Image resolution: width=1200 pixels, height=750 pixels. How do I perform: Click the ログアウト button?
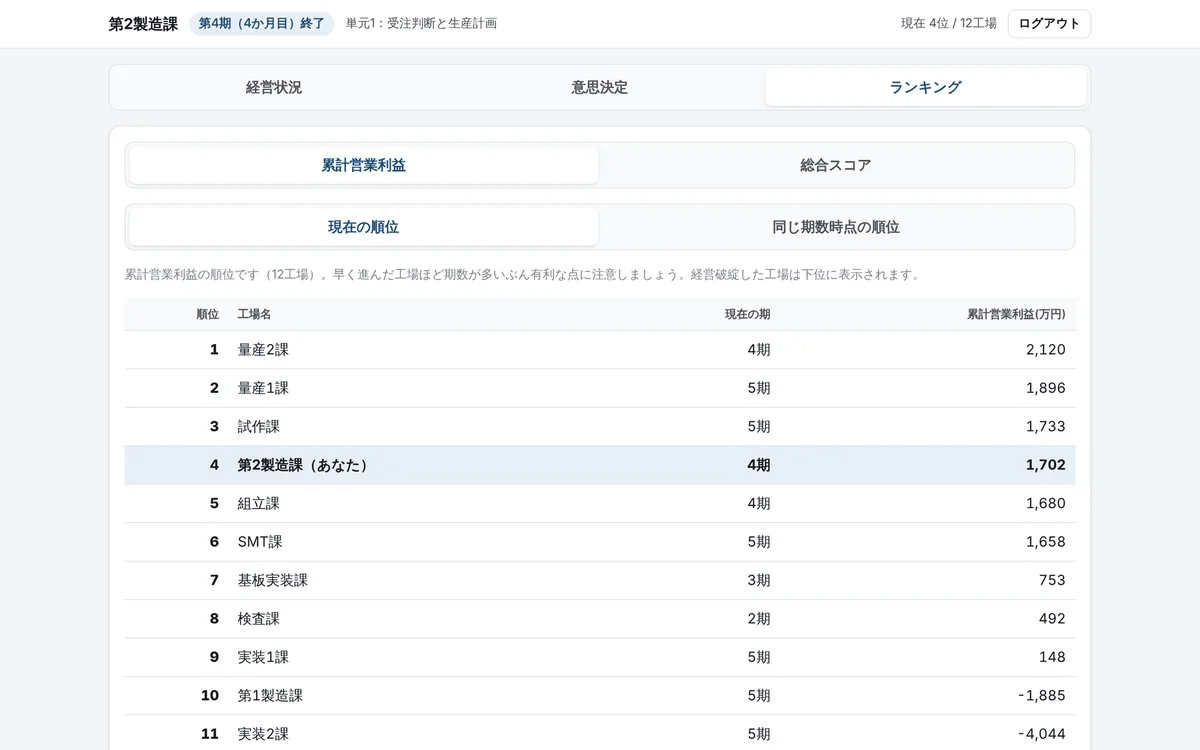pos(1049,24)
